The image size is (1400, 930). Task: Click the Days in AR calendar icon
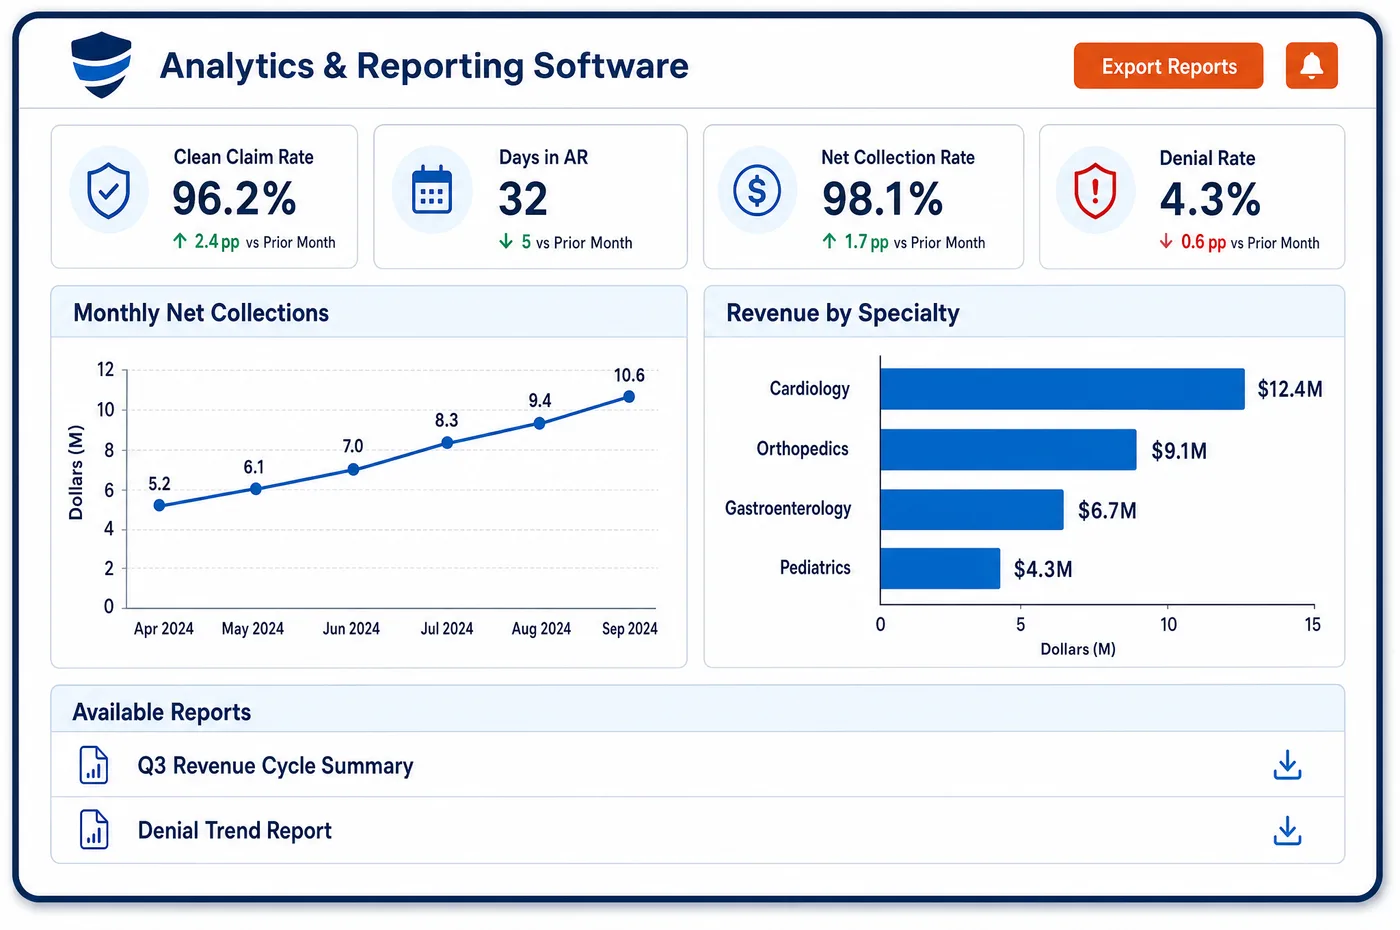(x=432, y=190)
